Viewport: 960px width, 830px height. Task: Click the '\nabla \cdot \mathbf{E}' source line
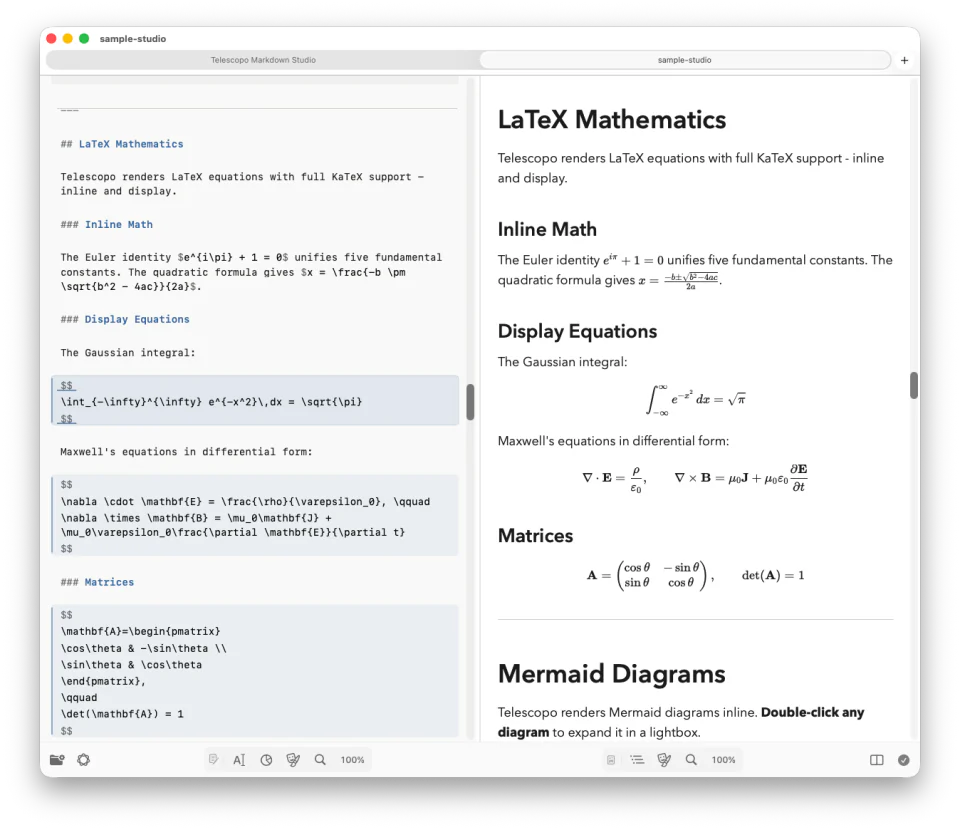(245, 501)
